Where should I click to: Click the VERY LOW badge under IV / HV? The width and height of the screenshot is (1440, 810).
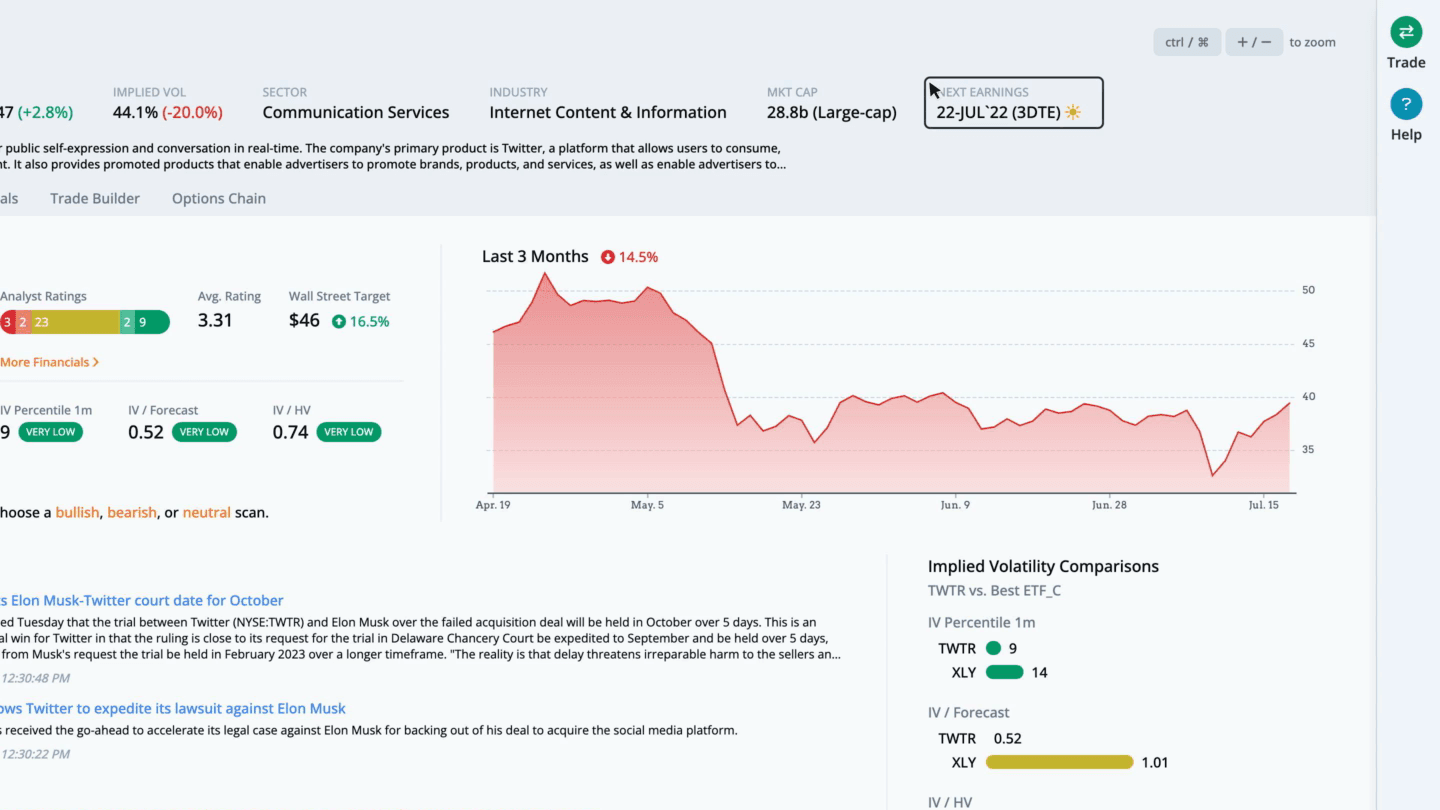pos(349,432)
